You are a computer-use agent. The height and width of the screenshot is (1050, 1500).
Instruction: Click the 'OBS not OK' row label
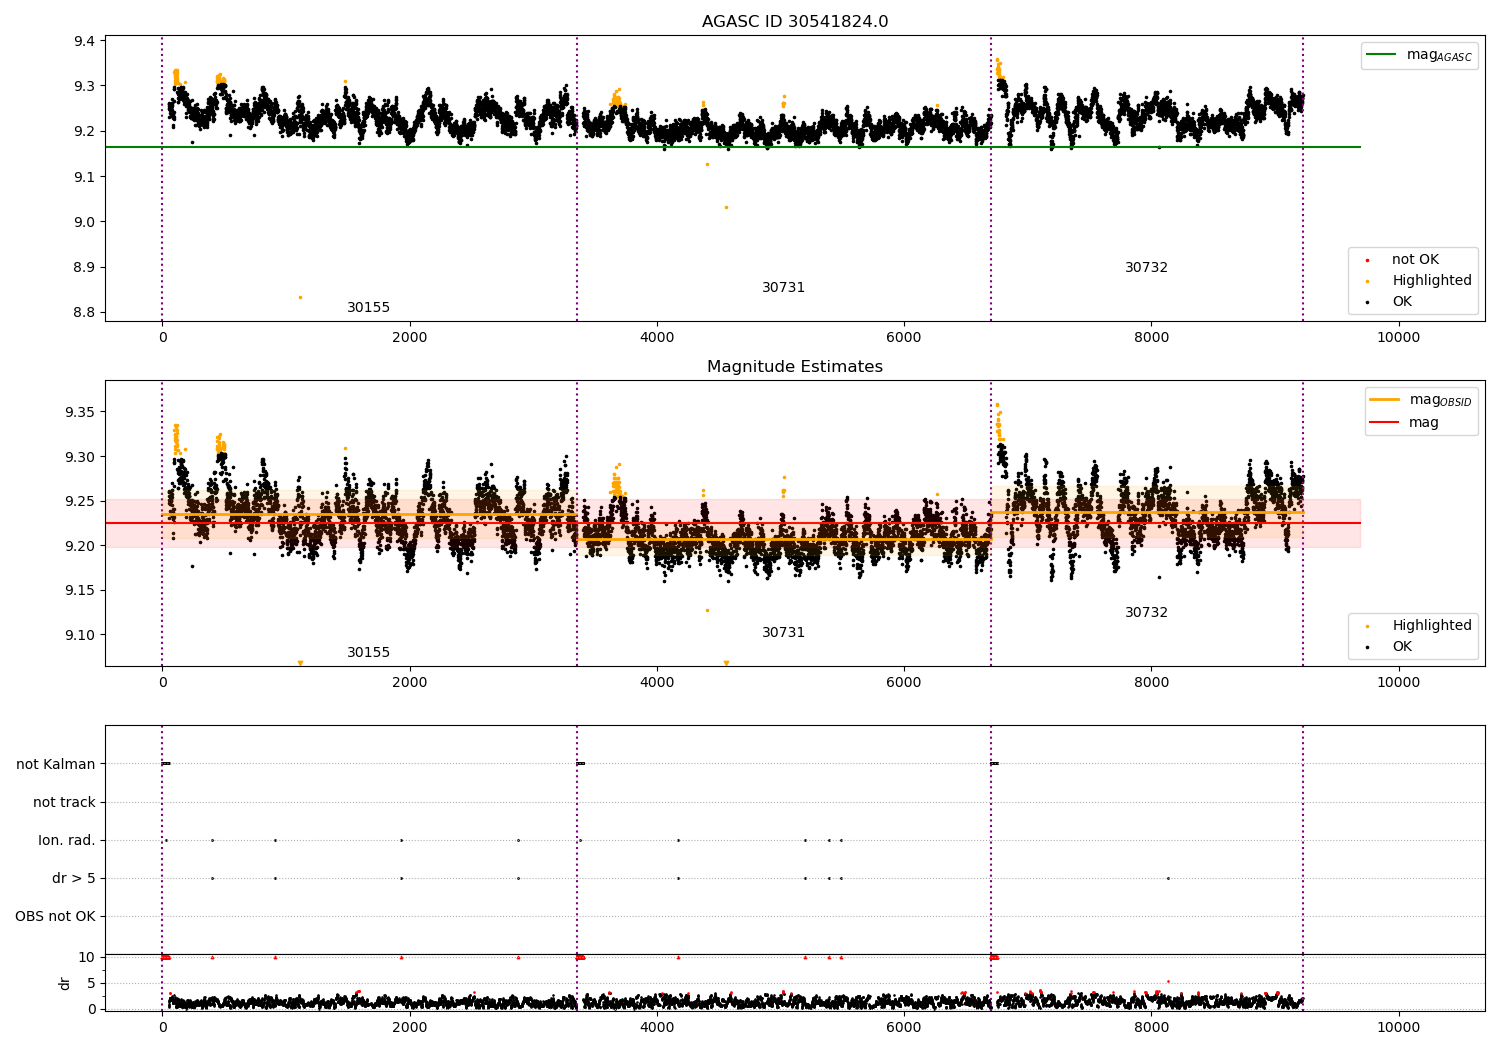(55, 917)
